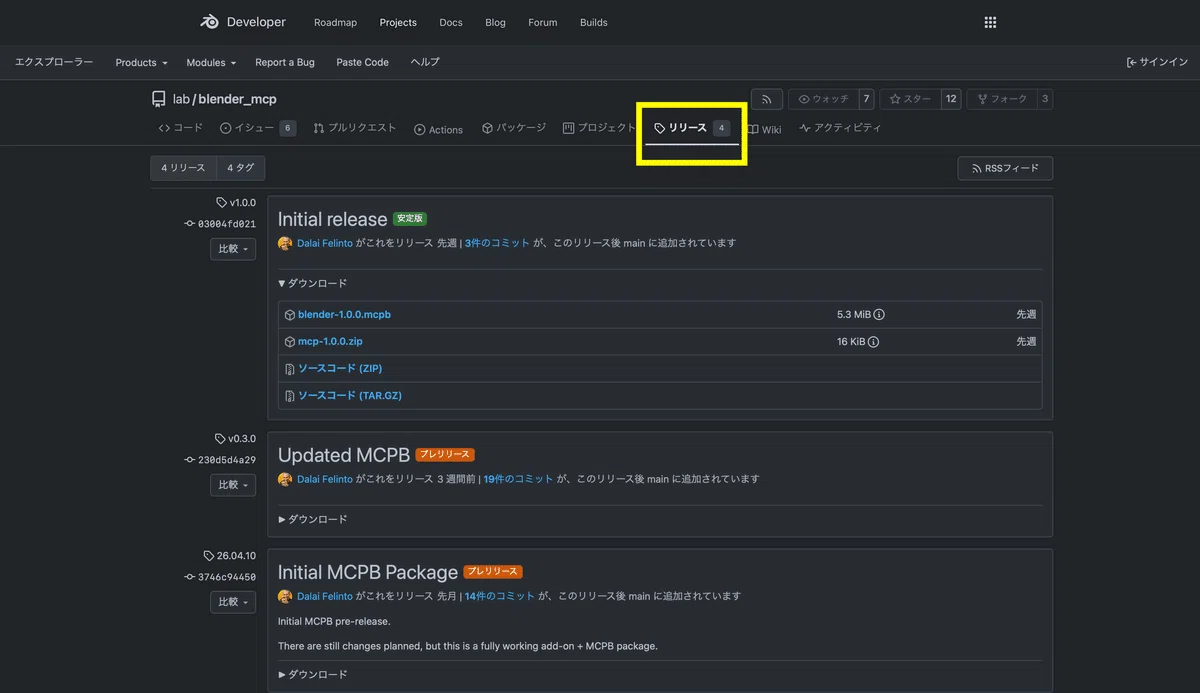Click the スター button
This screenshot has height=693, width=1200.
coord(909,99)
